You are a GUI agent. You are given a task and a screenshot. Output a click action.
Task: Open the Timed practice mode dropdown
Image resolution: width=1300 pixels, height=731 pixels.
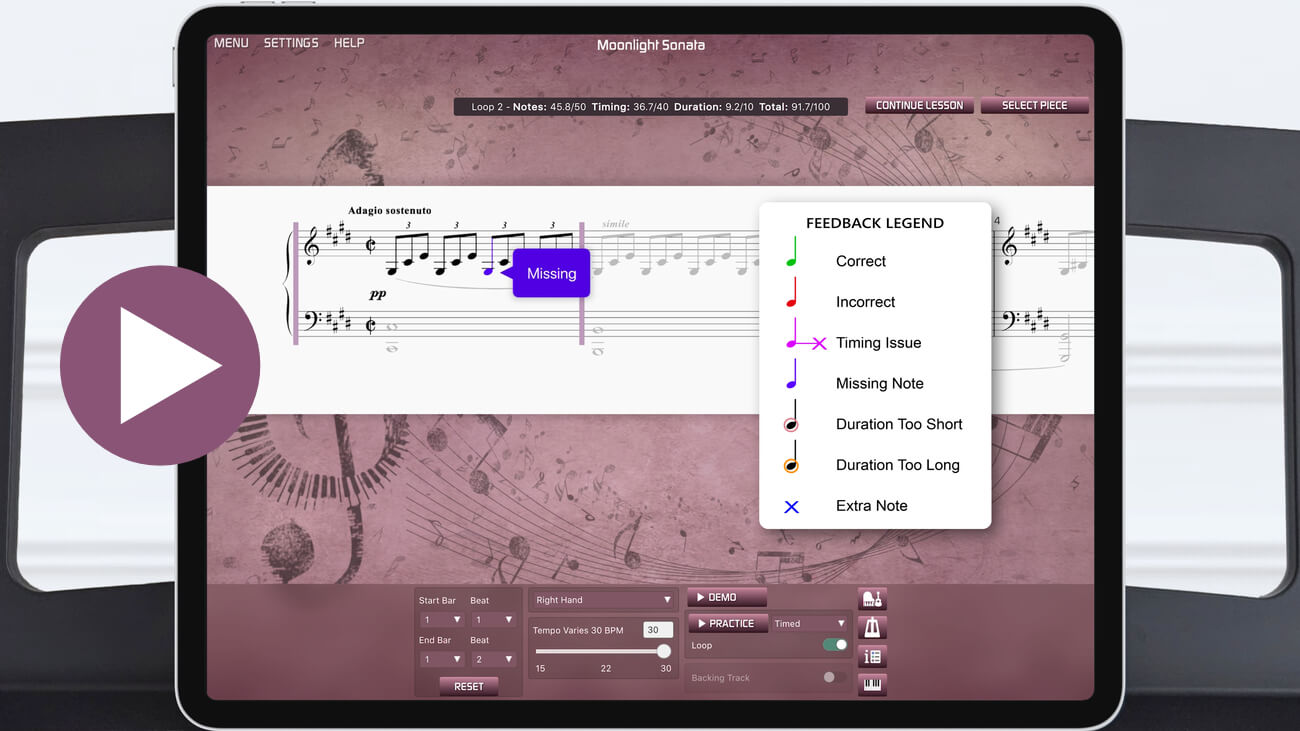[x=808, y=622]
